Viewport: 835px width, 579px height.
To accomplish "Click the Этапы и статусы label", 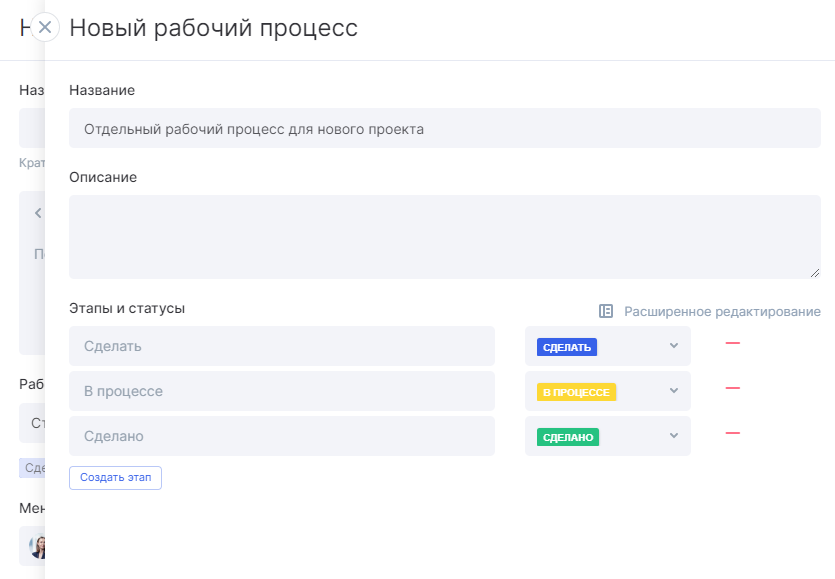I will 127,308.
